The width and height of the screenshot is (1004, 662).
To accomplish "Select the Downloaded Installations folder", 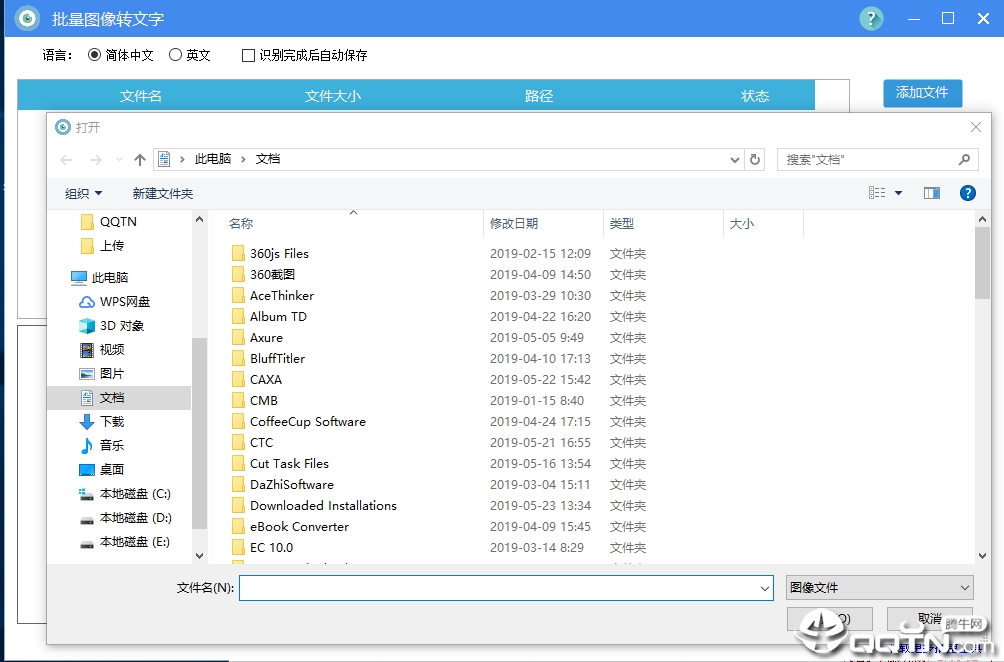I will [x=323, y=506].
